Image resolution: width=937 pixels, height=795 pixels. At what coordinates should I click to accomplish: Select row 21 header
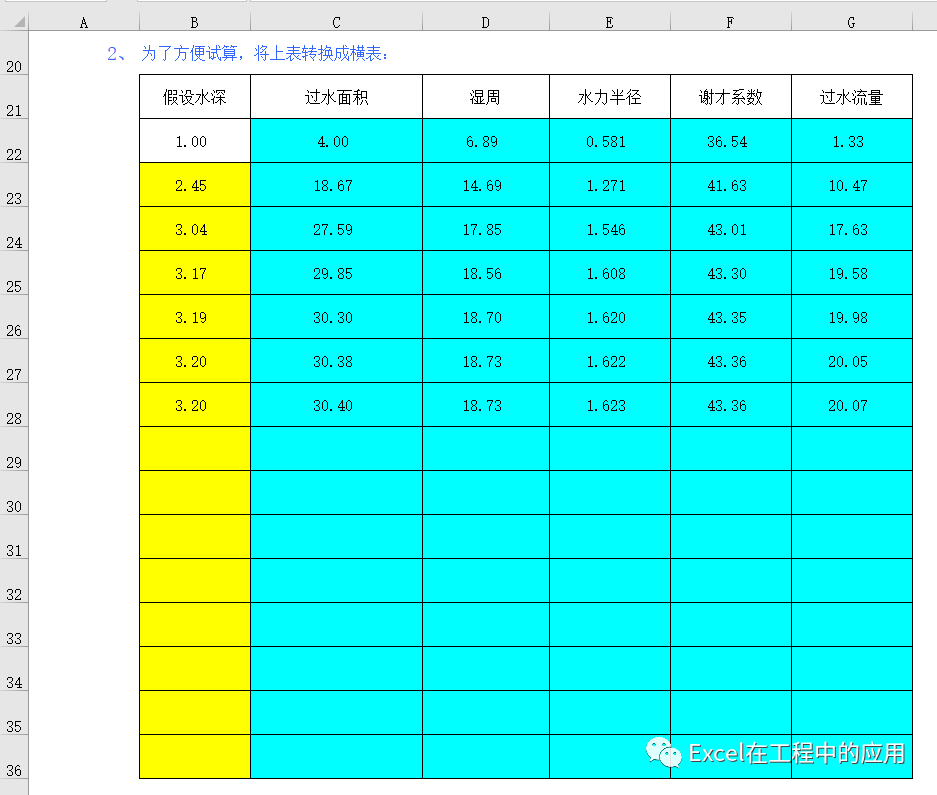tap(14, 97)
